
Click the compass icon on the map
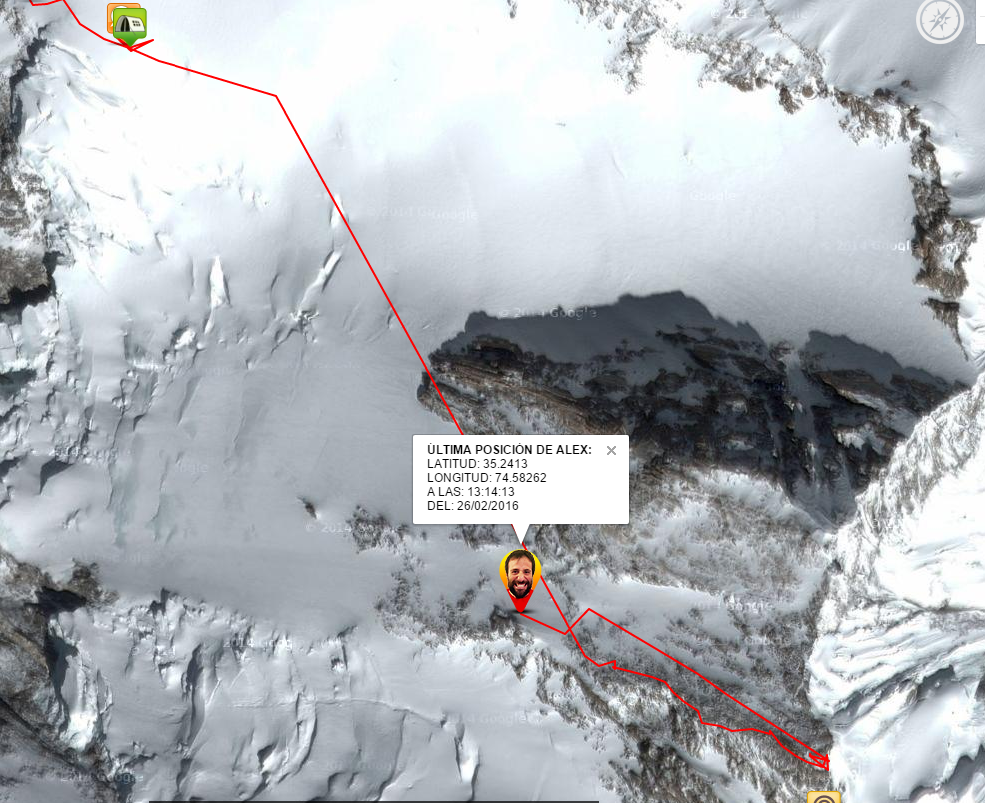tap(940, 20)
